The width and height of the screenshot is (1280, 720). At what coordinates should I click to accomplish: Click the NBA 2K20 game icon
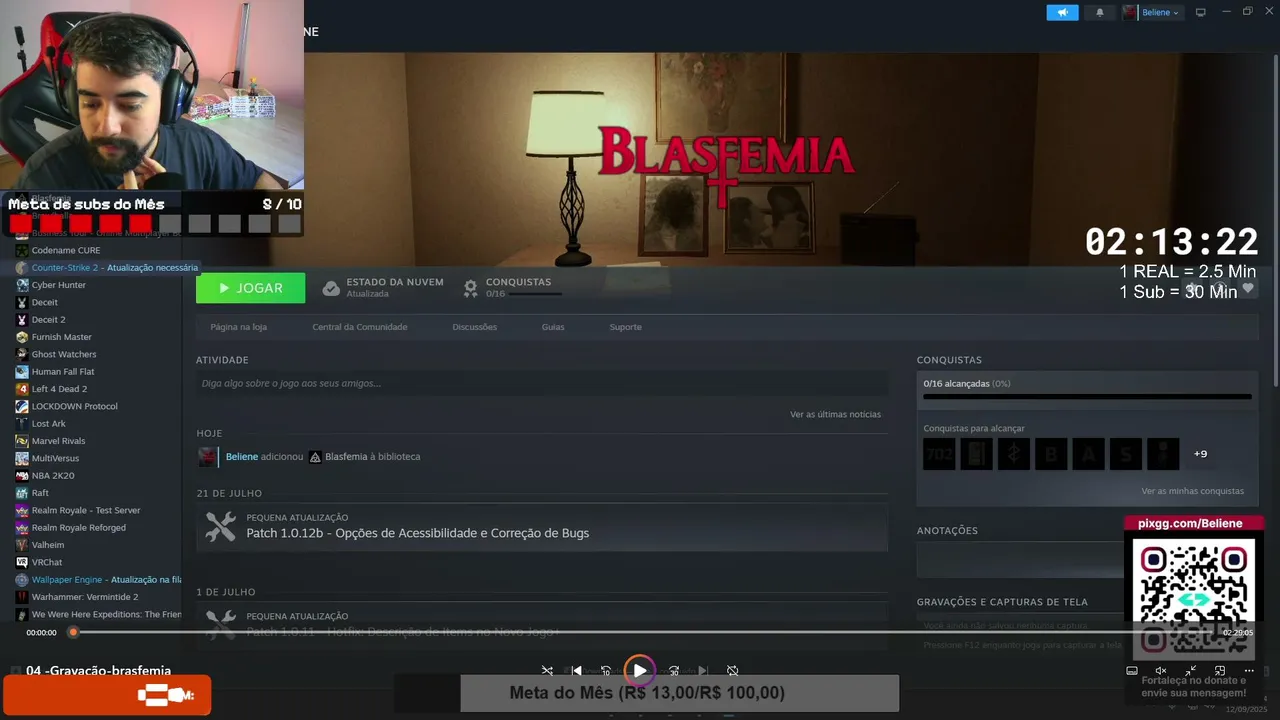click(x=22, y=476)
